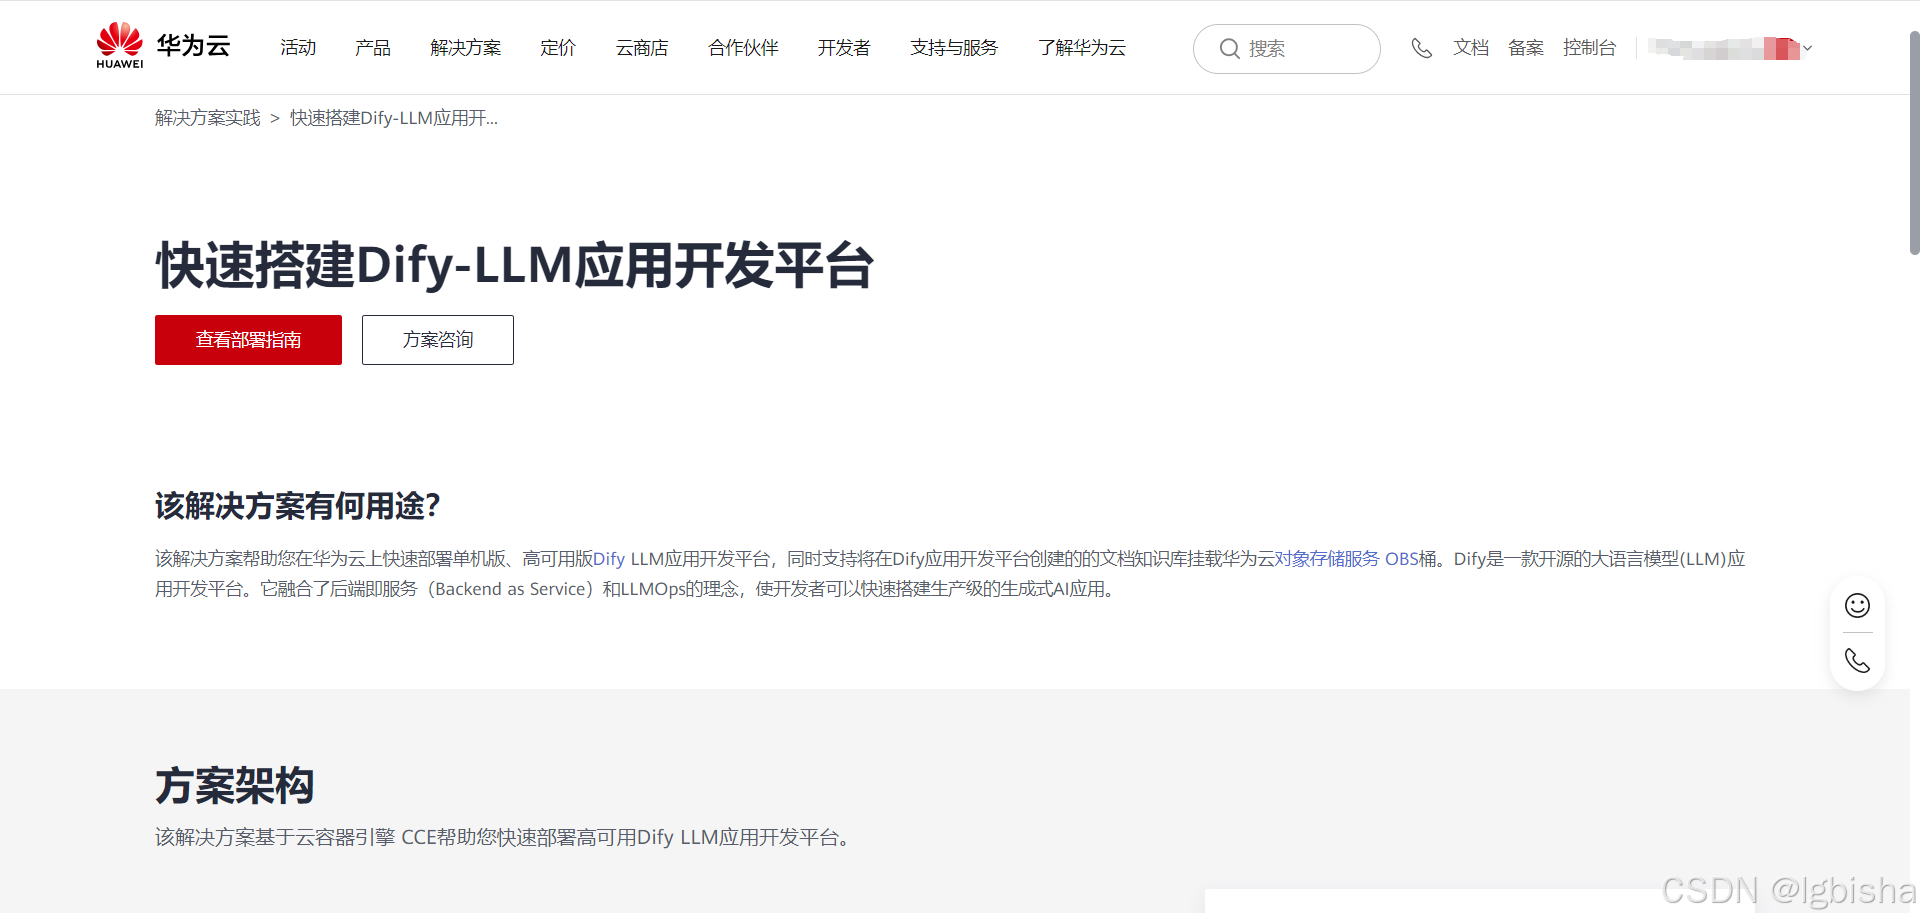This screenshot has width=1920, height=922.
Task: Open the 支持与服务 menu
Action: click(954, 48)
